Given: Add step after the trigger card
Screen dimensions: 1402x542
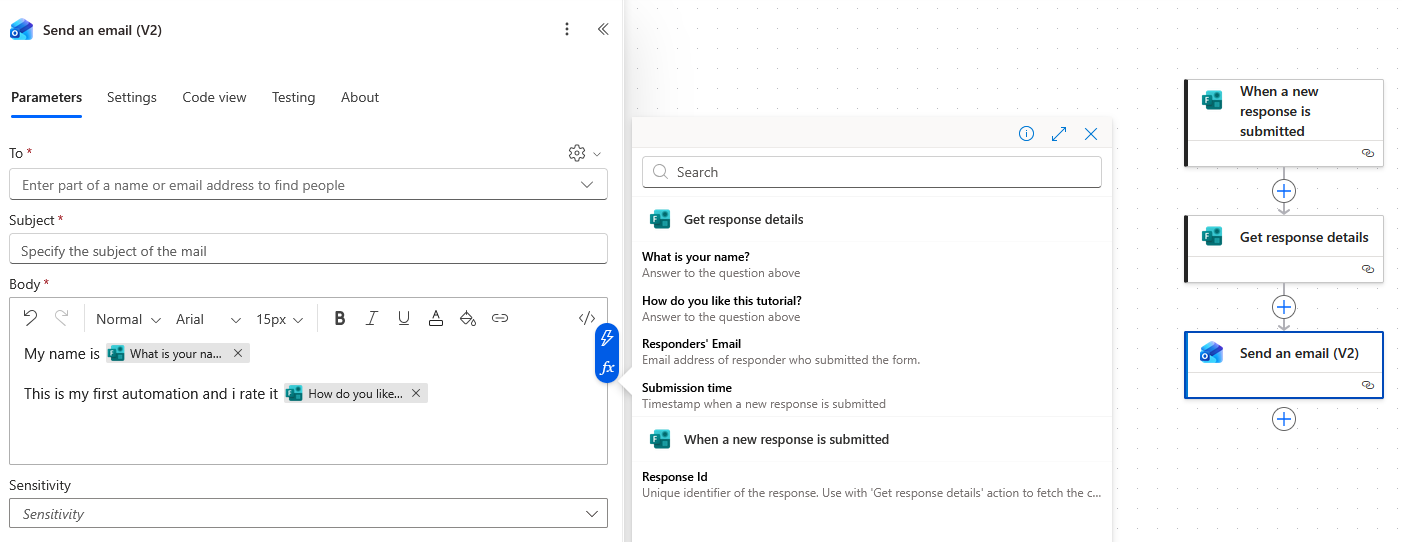Looking at the screenshot, I should [x=1284, y=190].
